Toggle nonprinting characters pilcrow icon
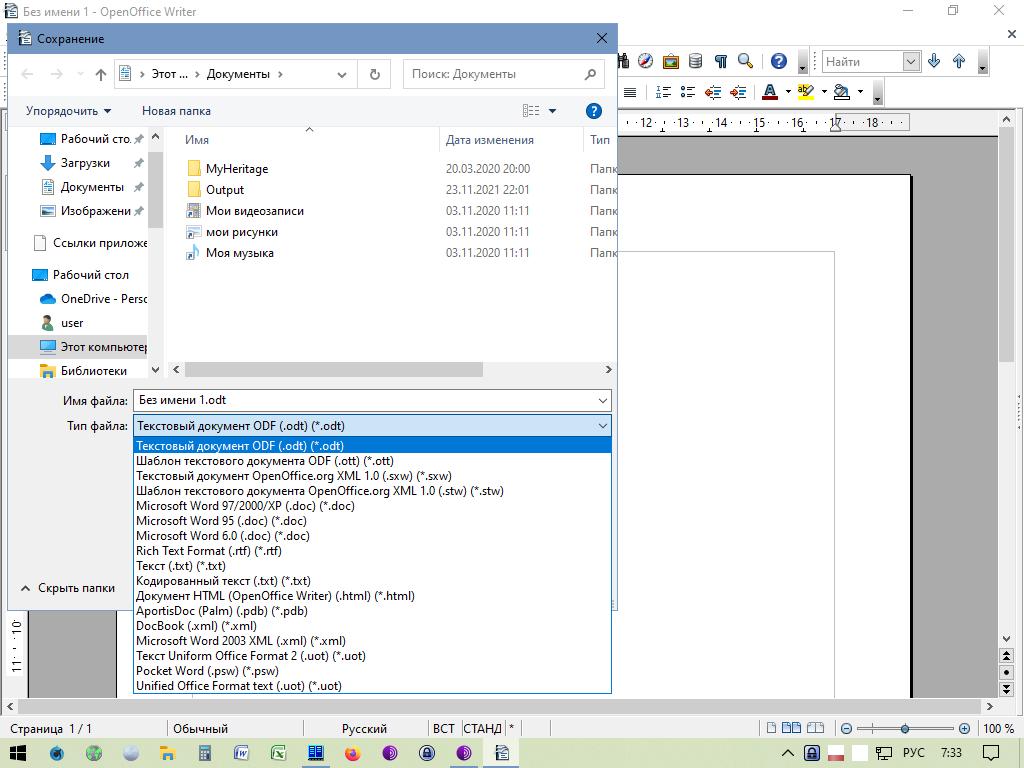1024x768 pixels. (721, 61)
